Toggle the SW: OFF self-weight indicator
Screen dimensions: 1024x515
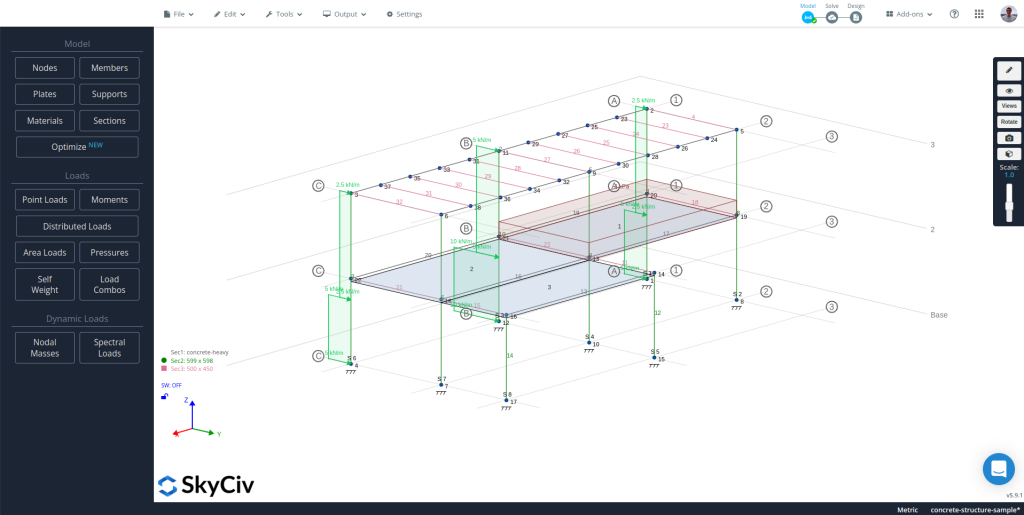tap(171, 384)
